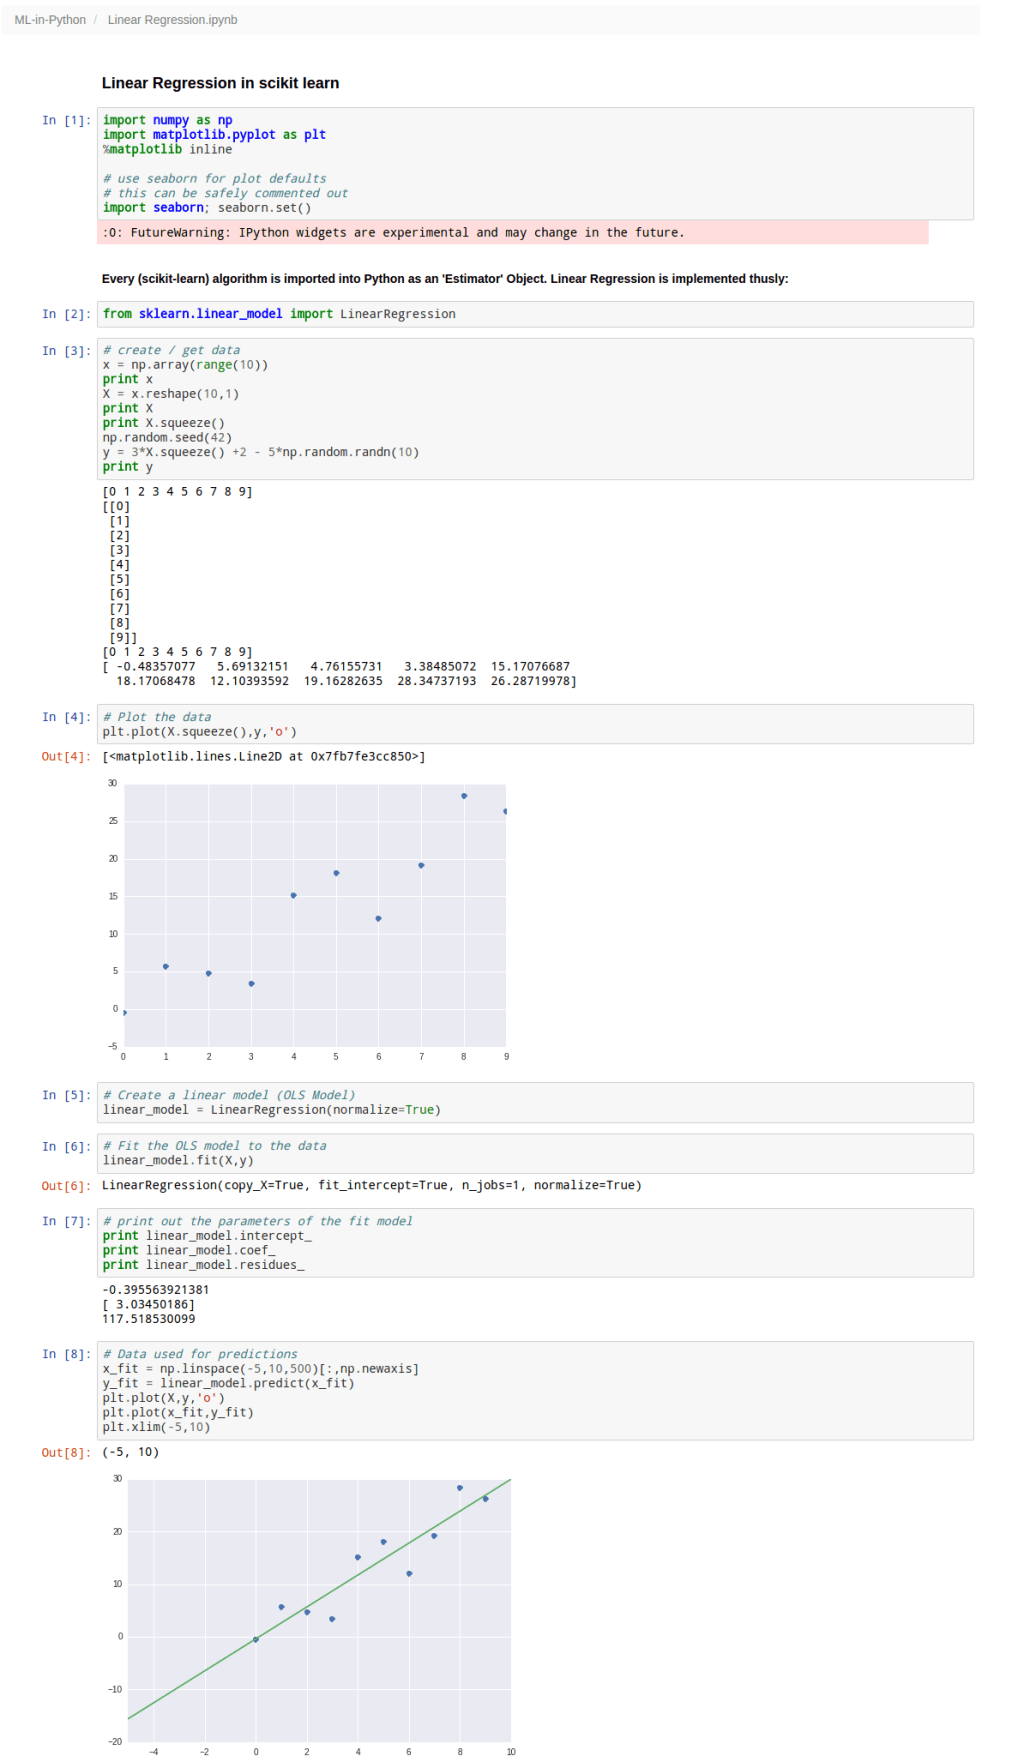Click the In [6]: prompt label

tap(66, 1146)
